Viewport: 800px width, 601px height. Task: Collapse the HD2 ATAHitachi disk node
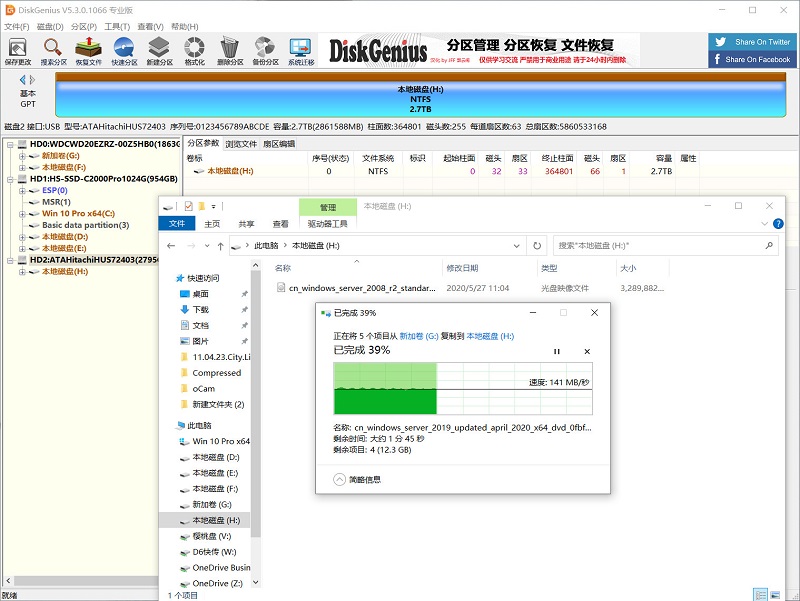coord(10,260)
